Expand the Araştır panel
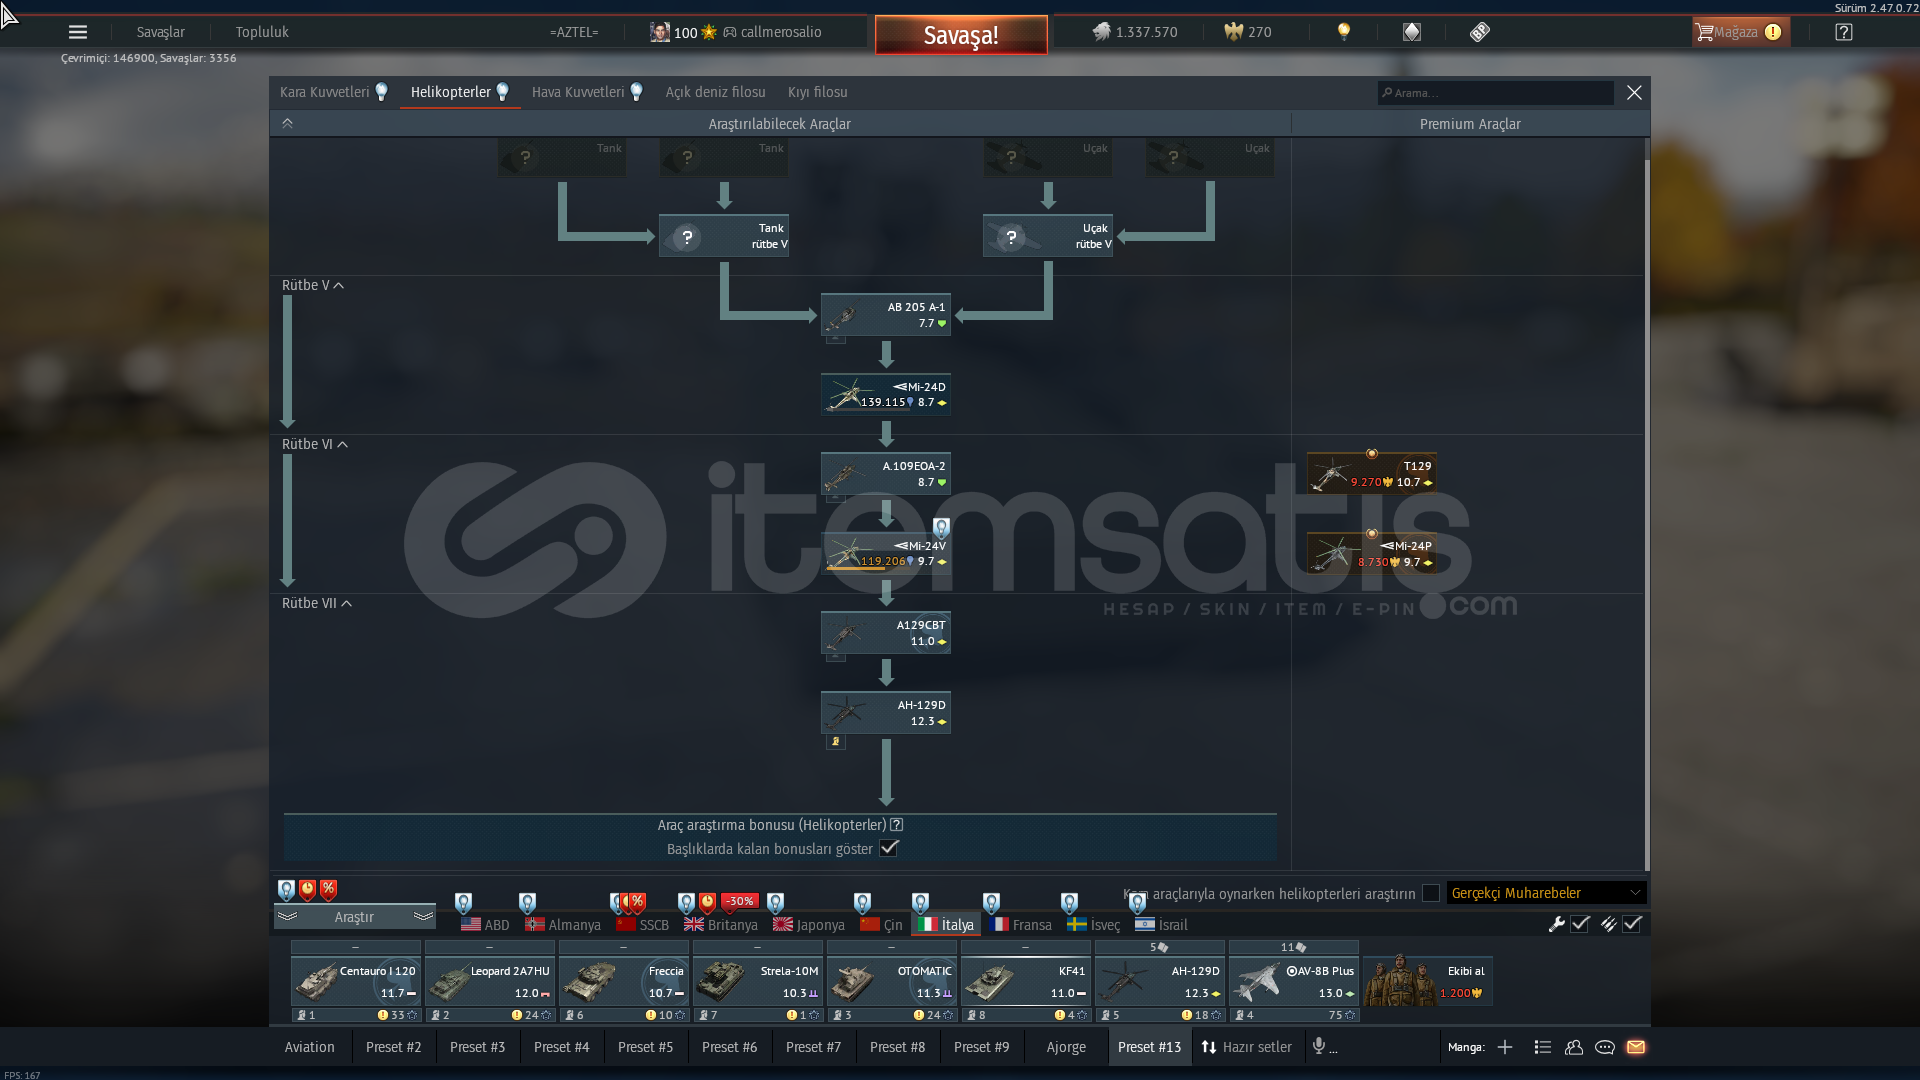This screenshot has height=1080, width=1920. (x=355, y=917)
